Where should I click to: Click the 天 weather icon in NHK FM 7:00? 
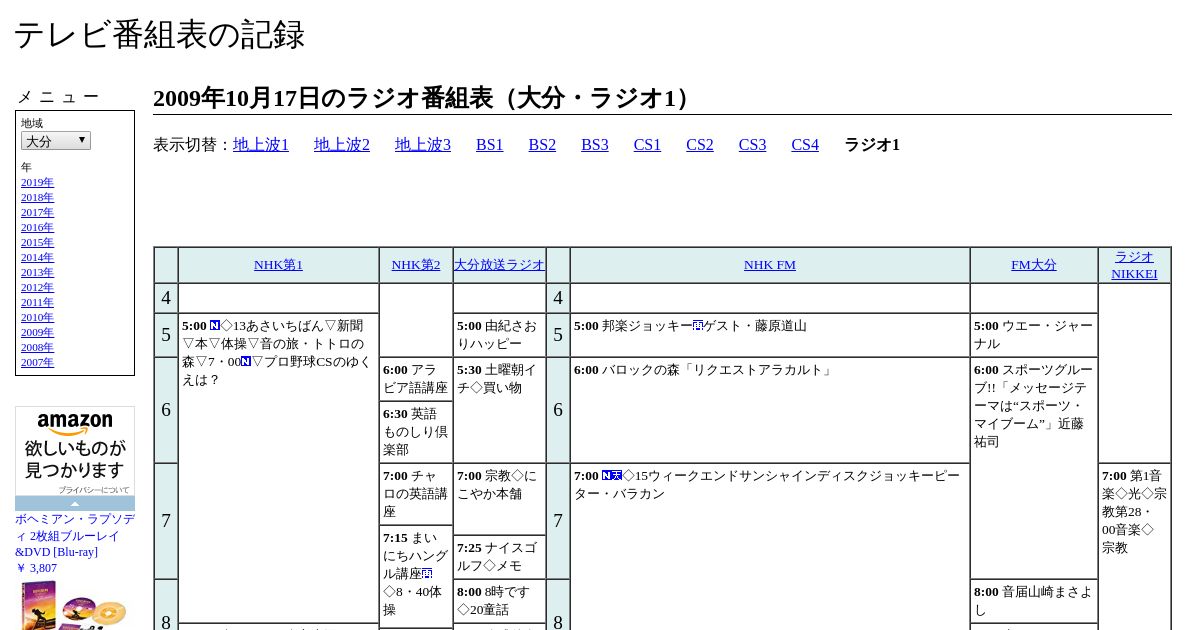[617, 475]
